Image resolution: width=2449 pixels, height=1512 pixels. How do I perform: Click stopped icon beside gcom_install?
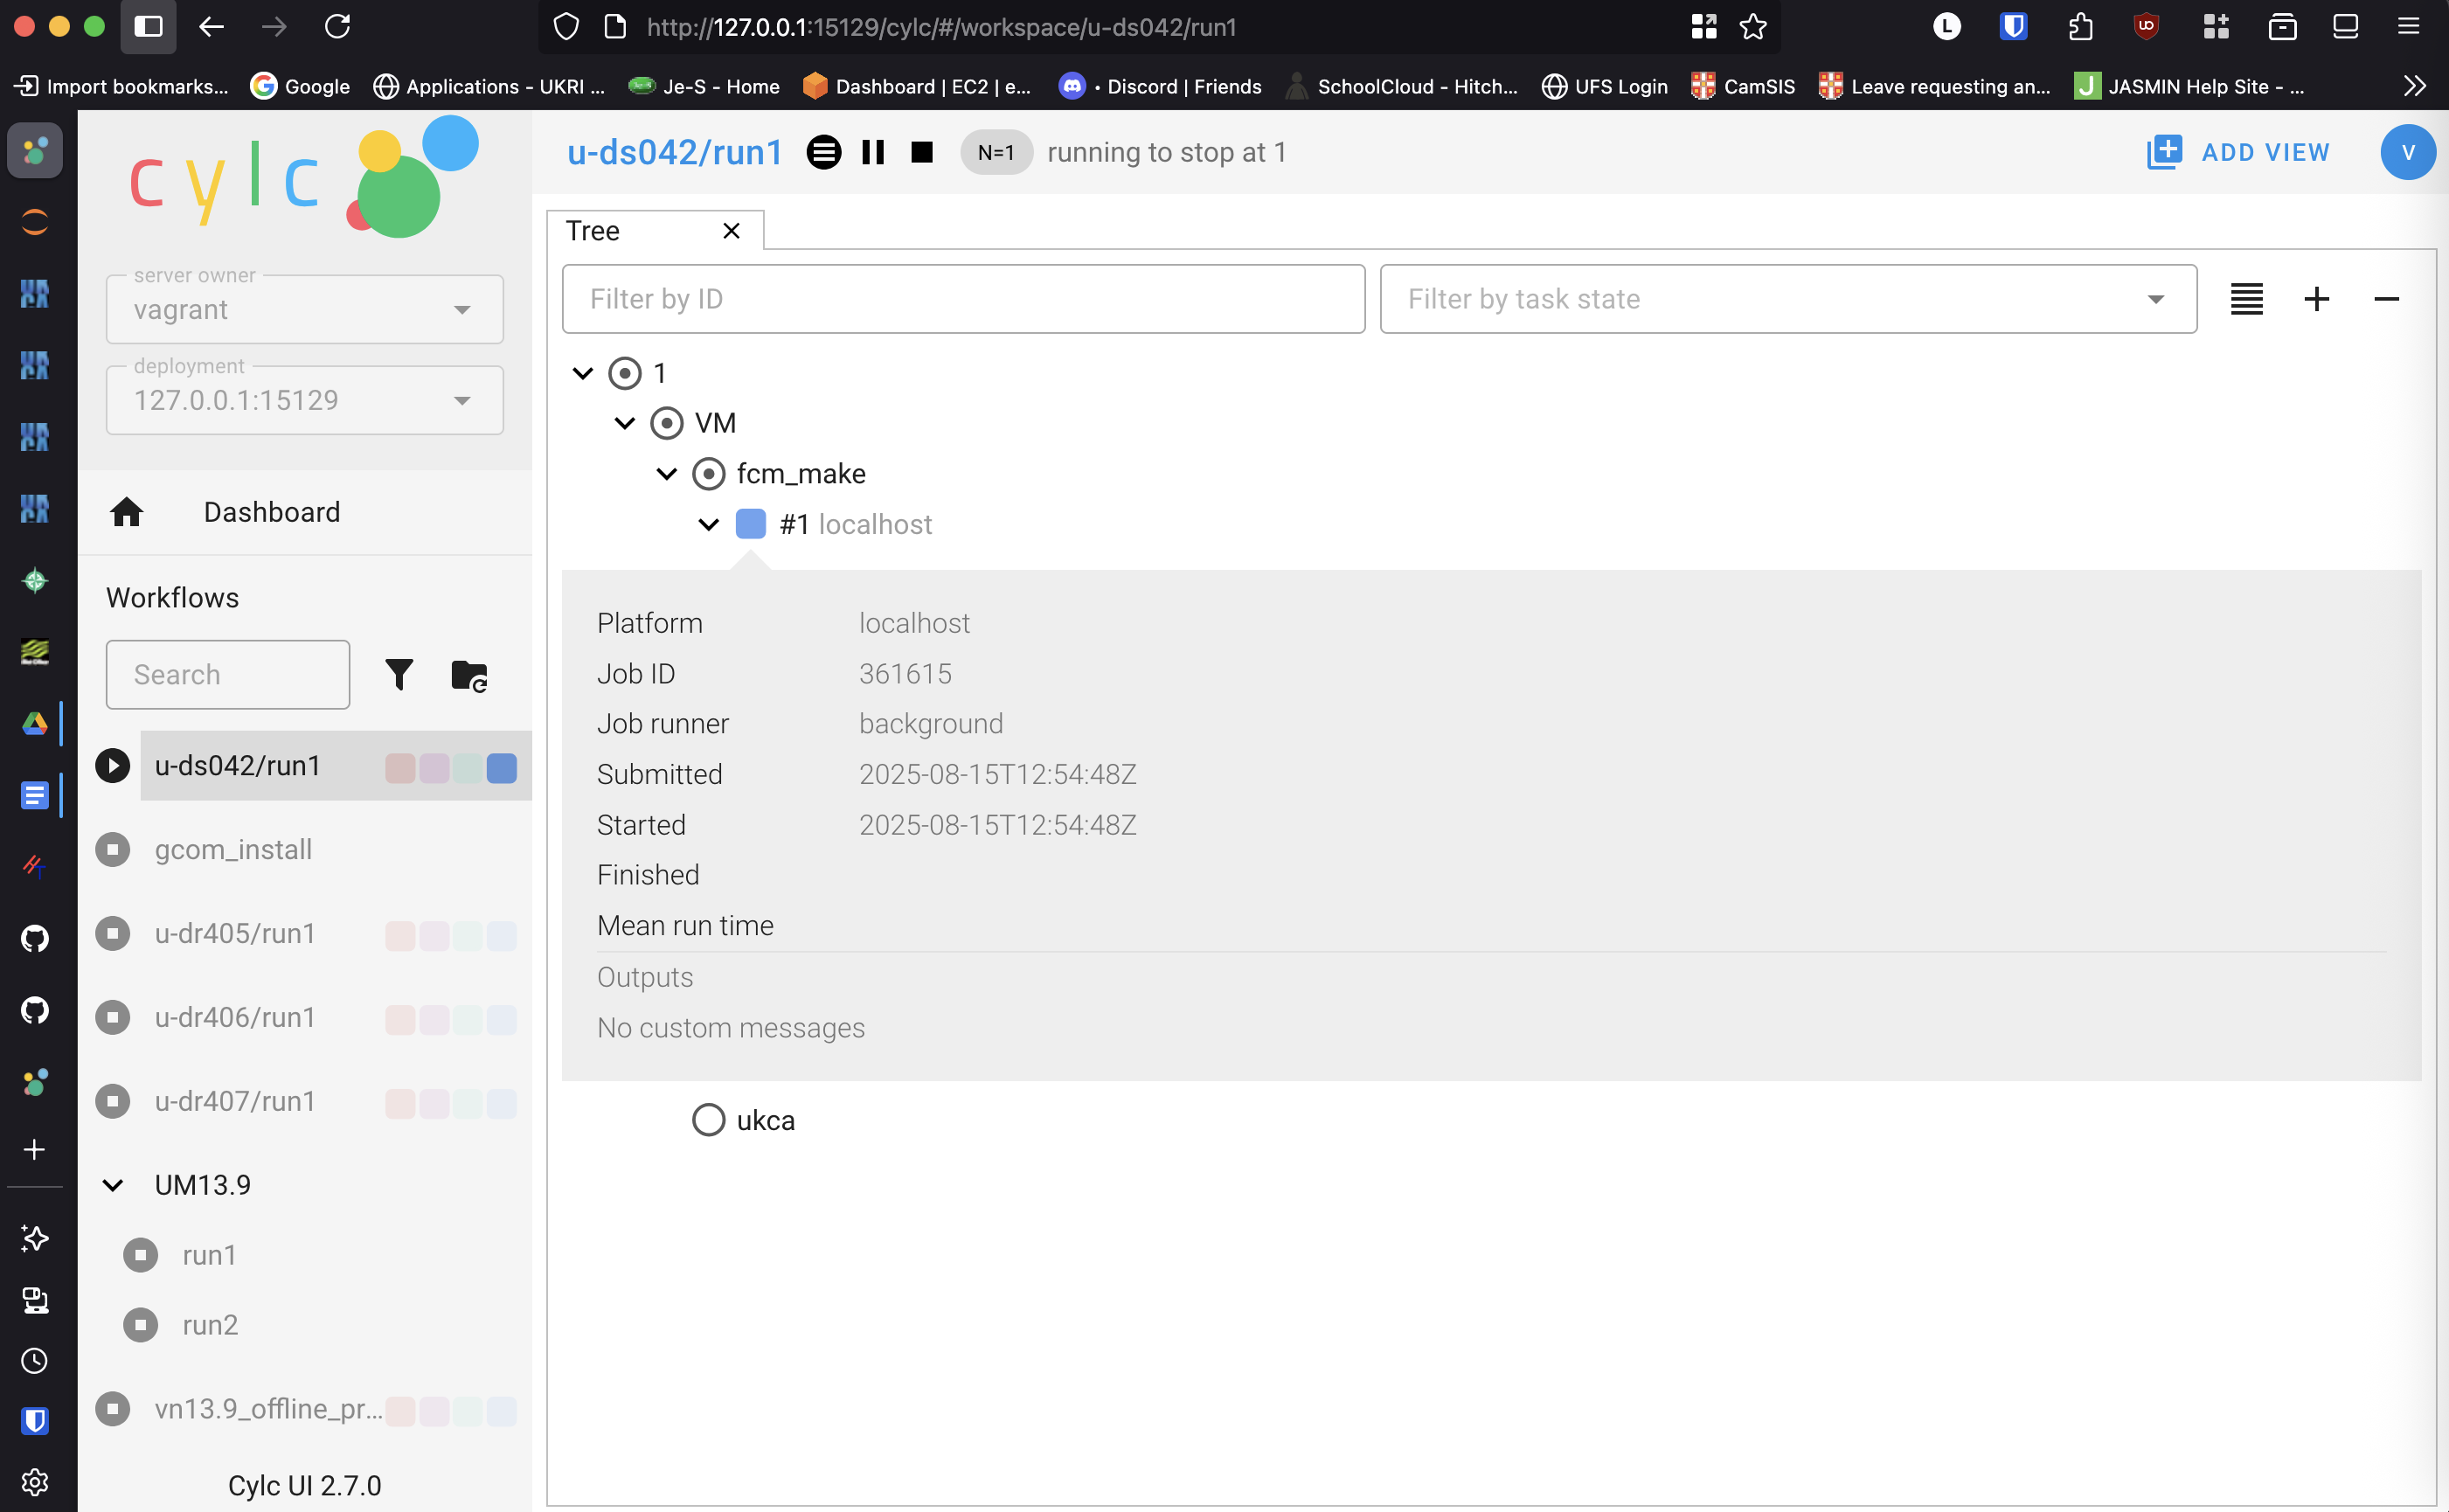click(x=113, y=850)
